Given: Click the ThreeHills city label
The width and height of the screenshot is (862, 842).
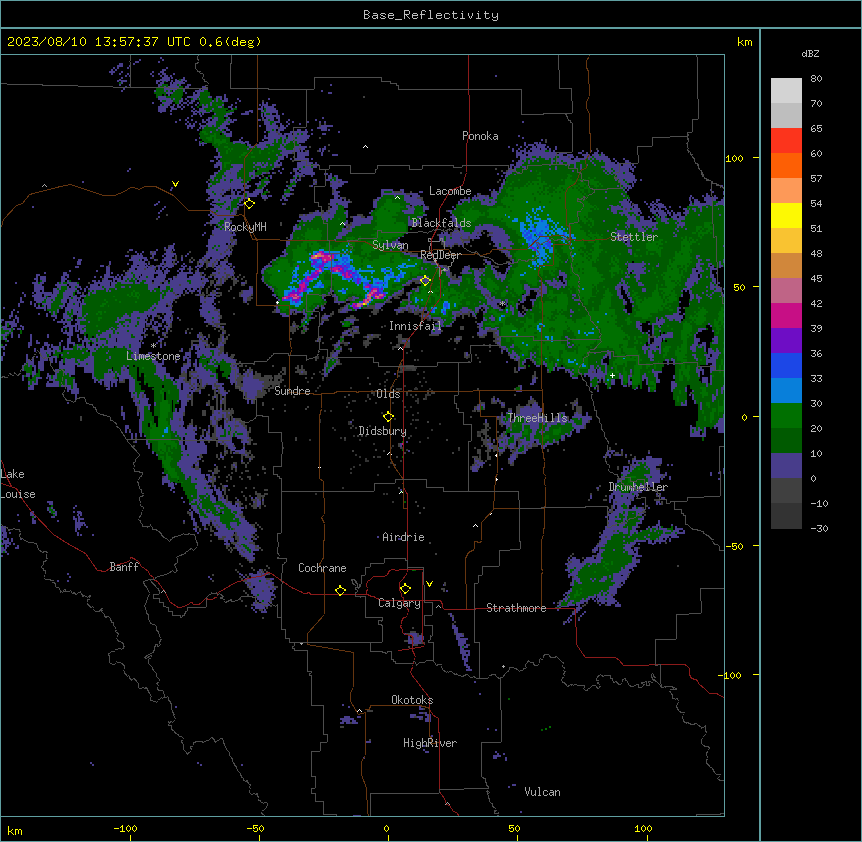Looking at the screenshot, I should coord(537,418).
